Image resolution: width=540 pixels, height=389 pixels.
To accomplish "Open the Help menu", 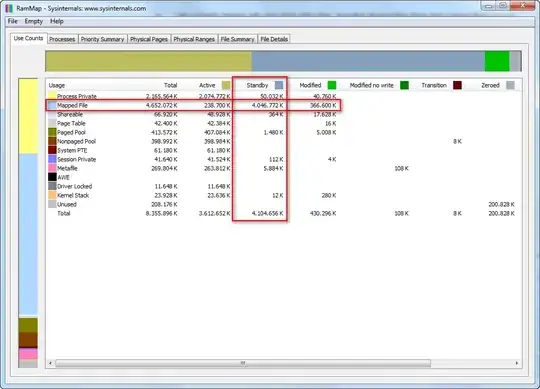I will point(57,21).
